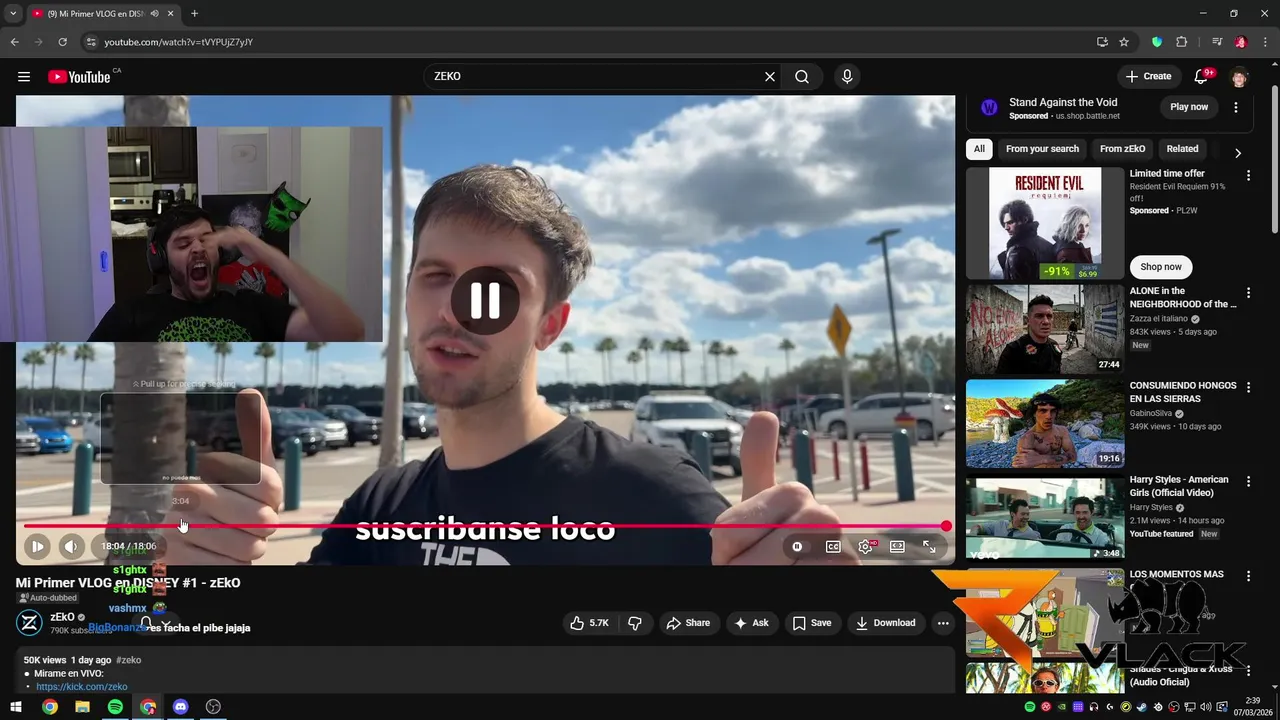Go to YouTube home via logo
The height and width of the screenshot is (720, 1280).
tap(79, 77)
